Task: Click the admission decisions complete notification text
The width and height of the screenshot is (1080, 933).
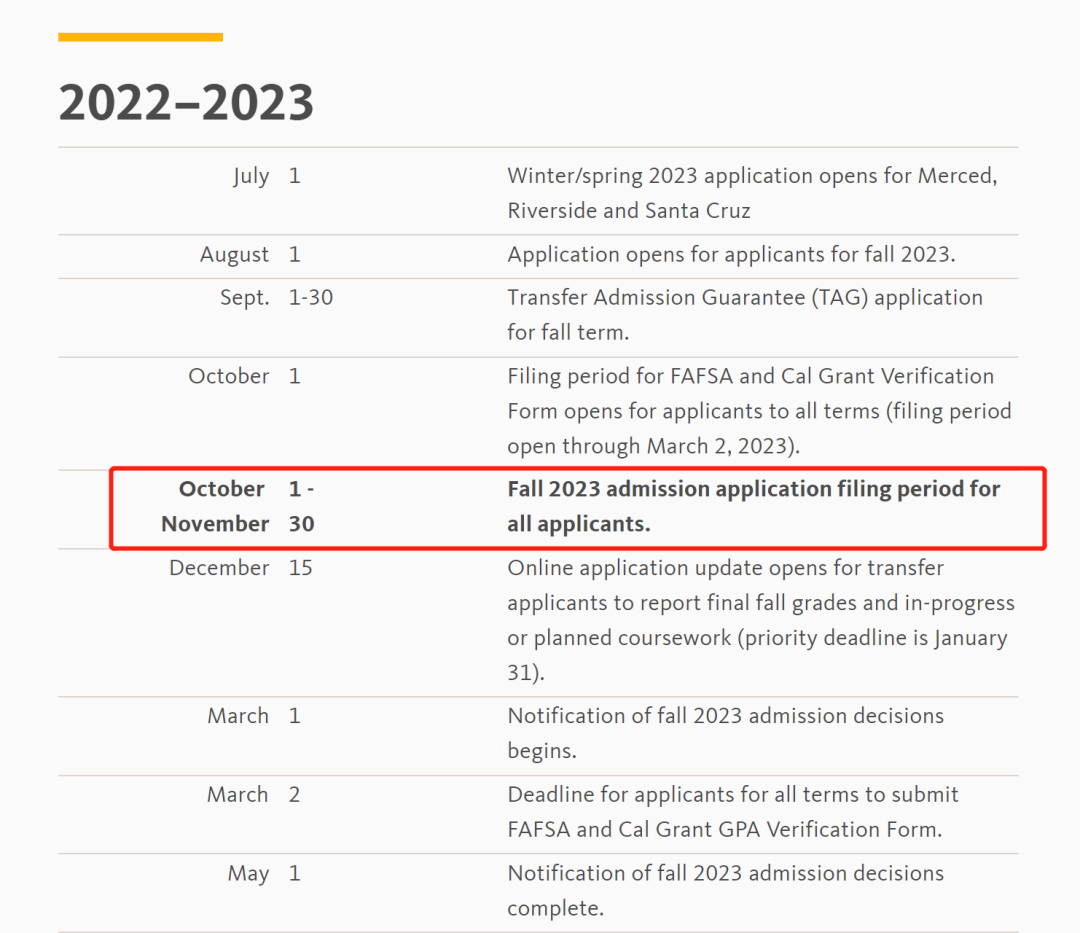Action: pos(725,891)
